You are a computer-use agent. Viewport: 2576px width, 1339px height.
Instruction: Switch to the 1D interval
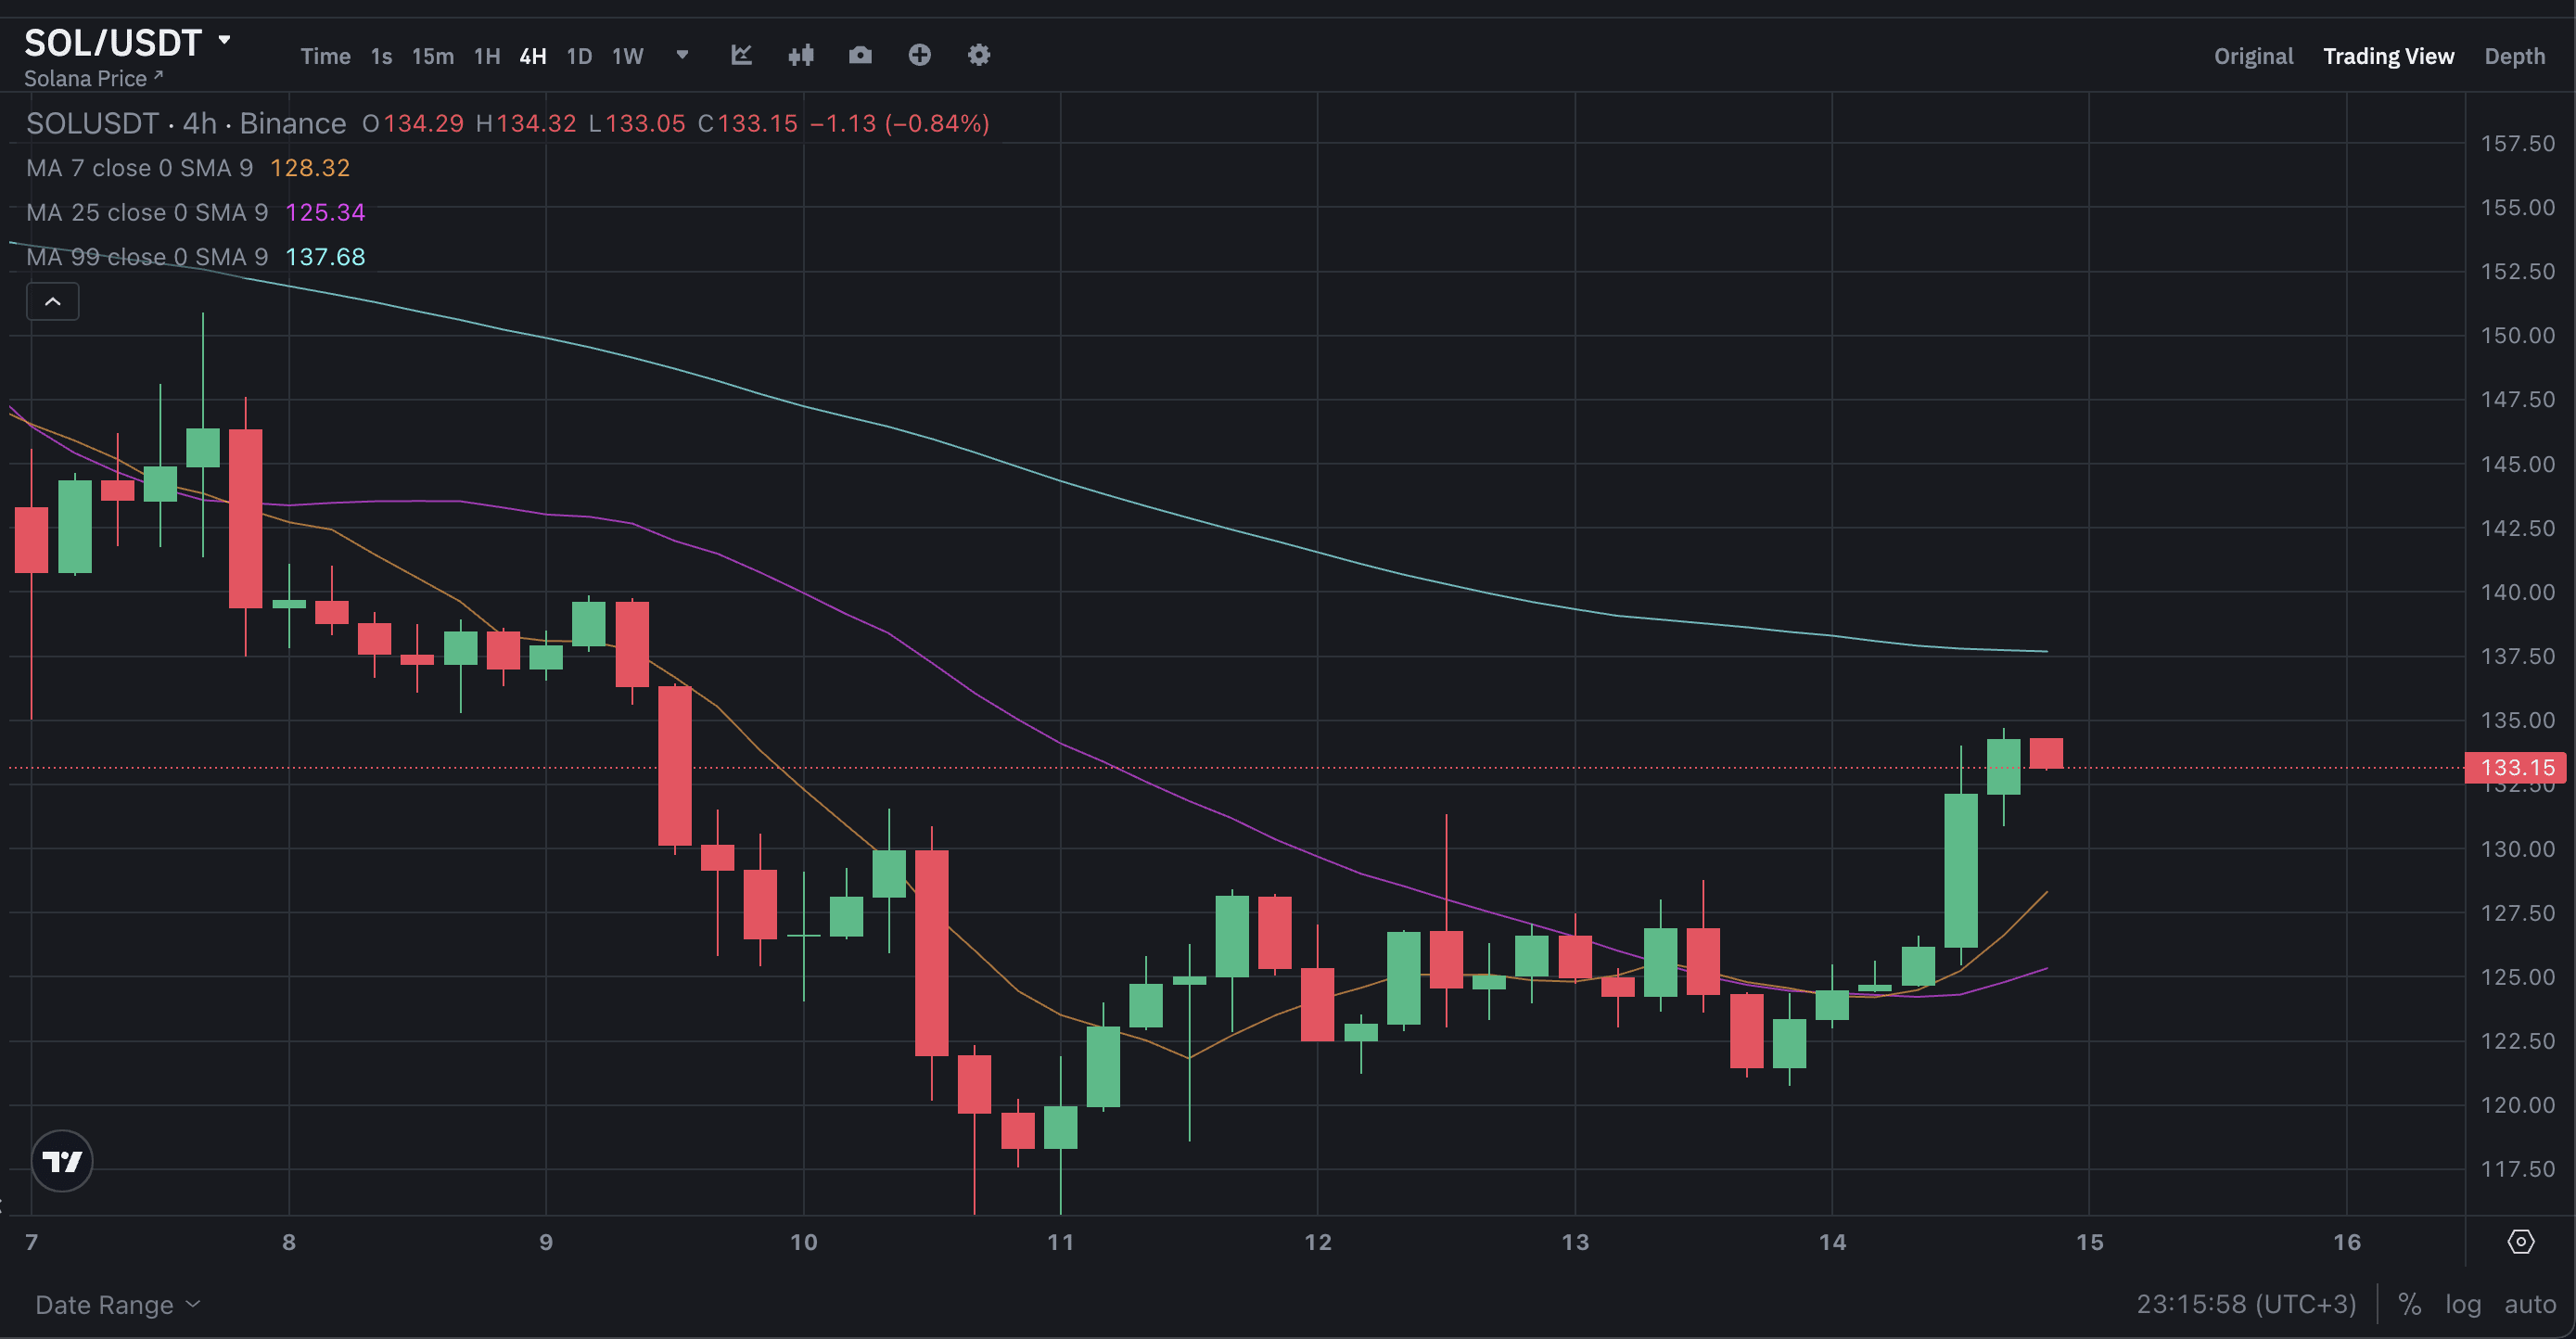click(x=579, y=56)
